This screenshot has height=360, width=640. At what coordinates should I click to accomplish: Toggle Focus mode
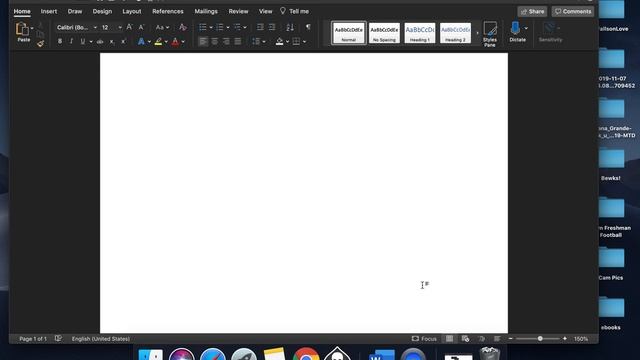point(424,339)
